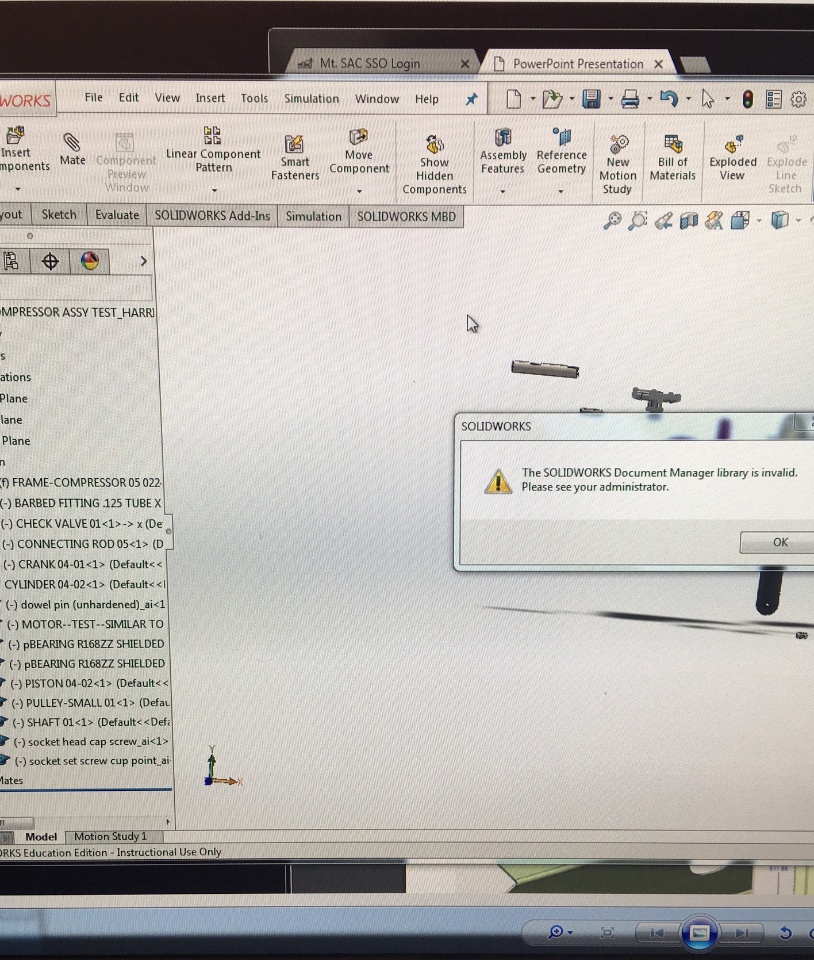Click Reference Geometry tool
This screenshot has width=814, height=960.
[x=561, y=151]
